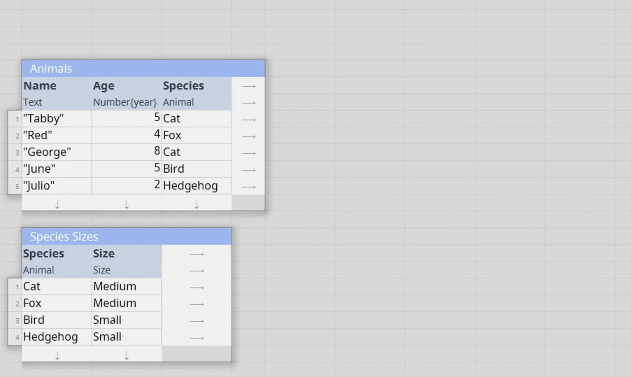Click the Number{year} type cell under Age
This screenshot has width=631, height=377.
(x=126, y=102)
